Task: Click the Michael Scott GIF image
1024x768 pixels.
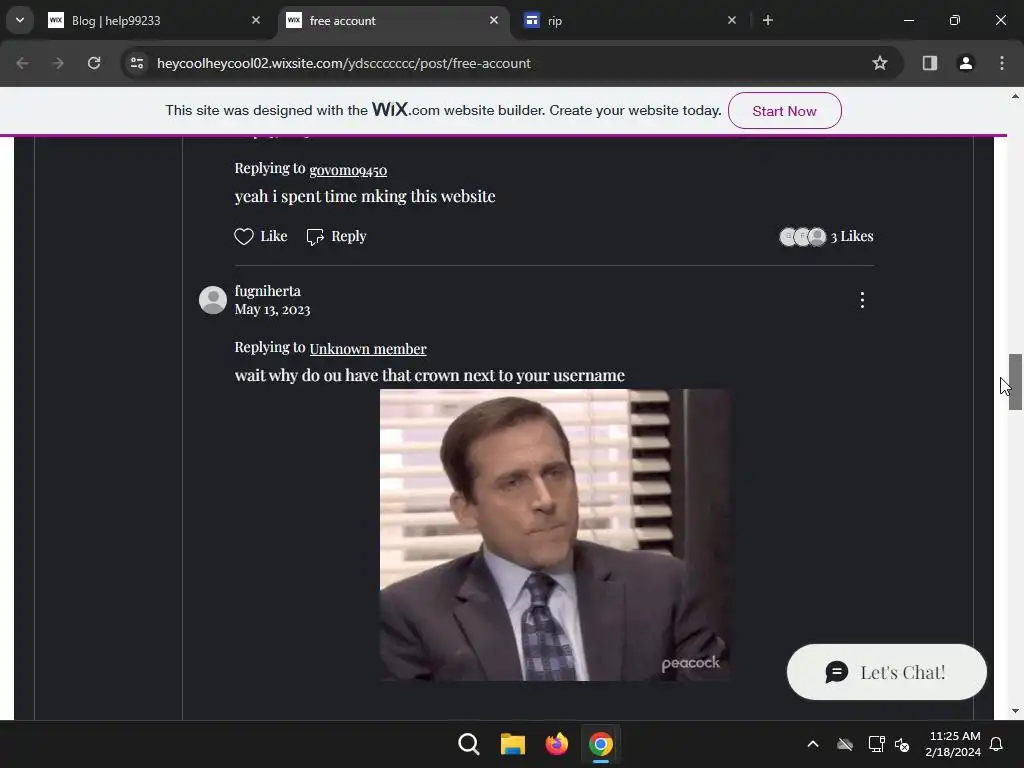Action: tap(555, 535)
